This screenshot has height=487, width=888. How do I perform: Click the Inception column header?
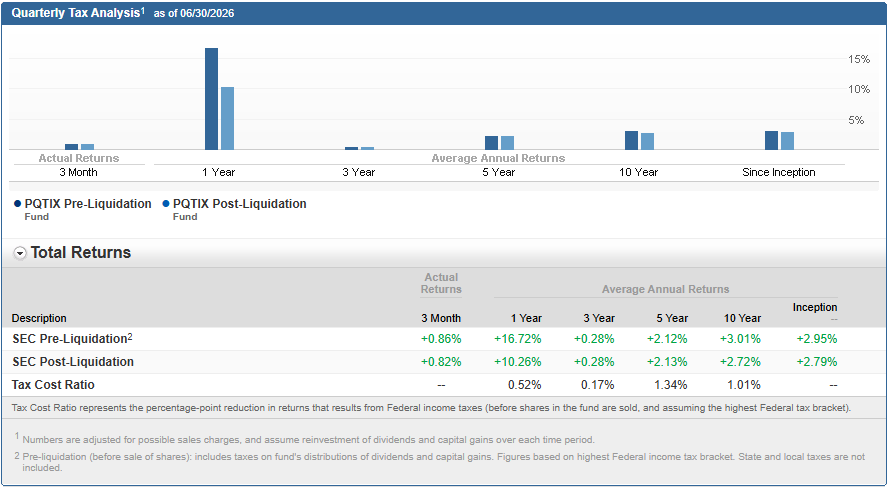[815, 307]
